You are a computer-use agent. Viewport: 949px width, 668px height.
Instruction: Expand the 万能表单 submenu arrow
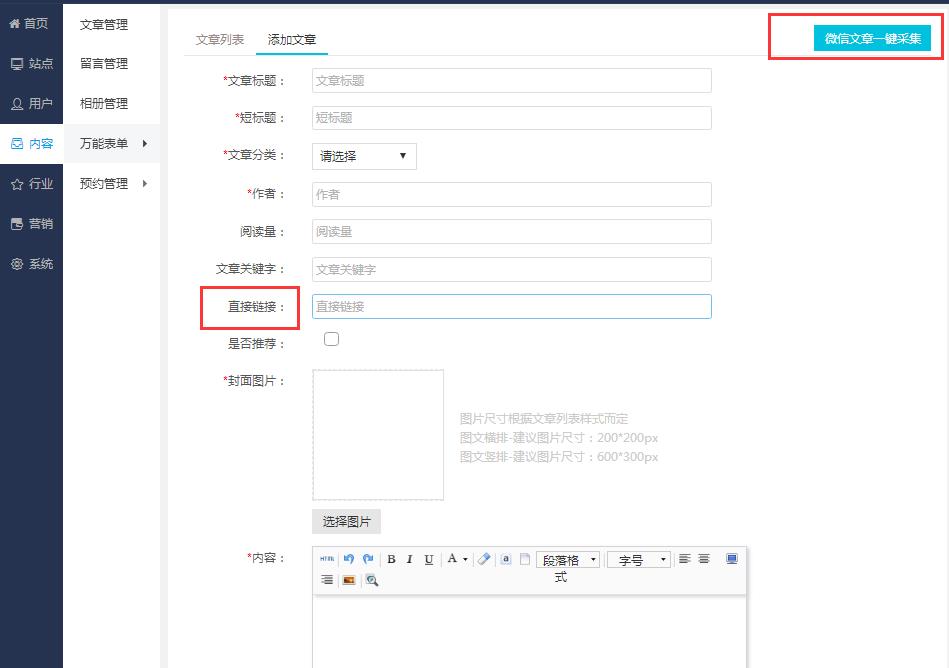click(x=145, y=144)
